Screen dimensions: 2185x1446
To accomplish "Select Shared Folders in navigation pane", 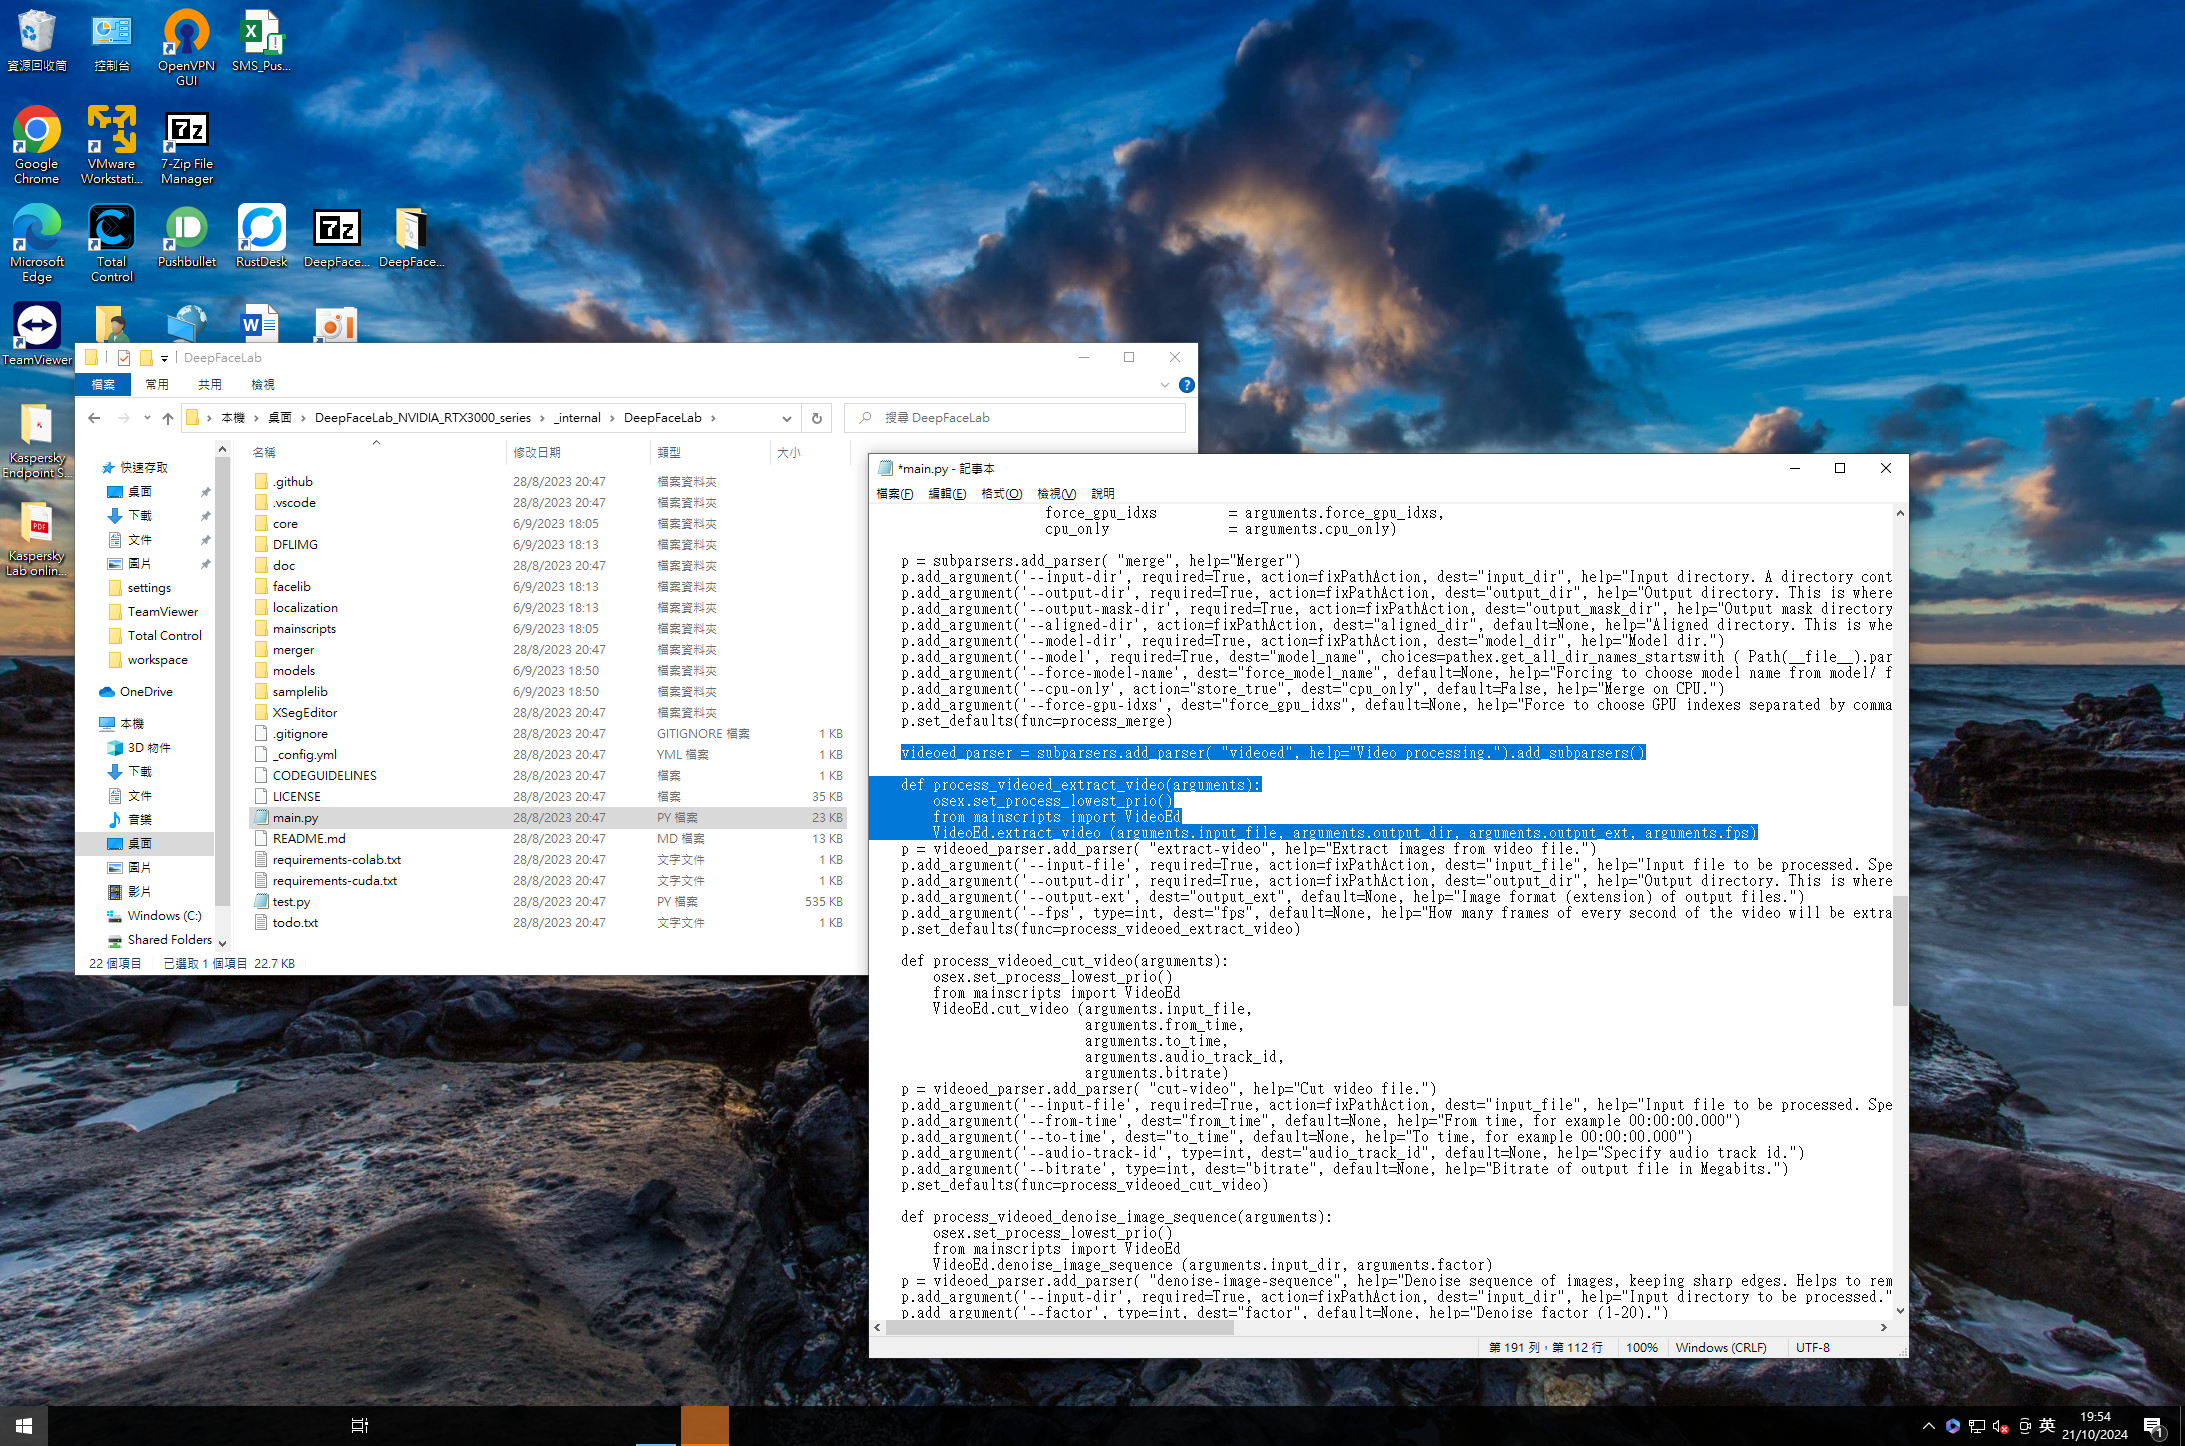I will coord(169,940).
